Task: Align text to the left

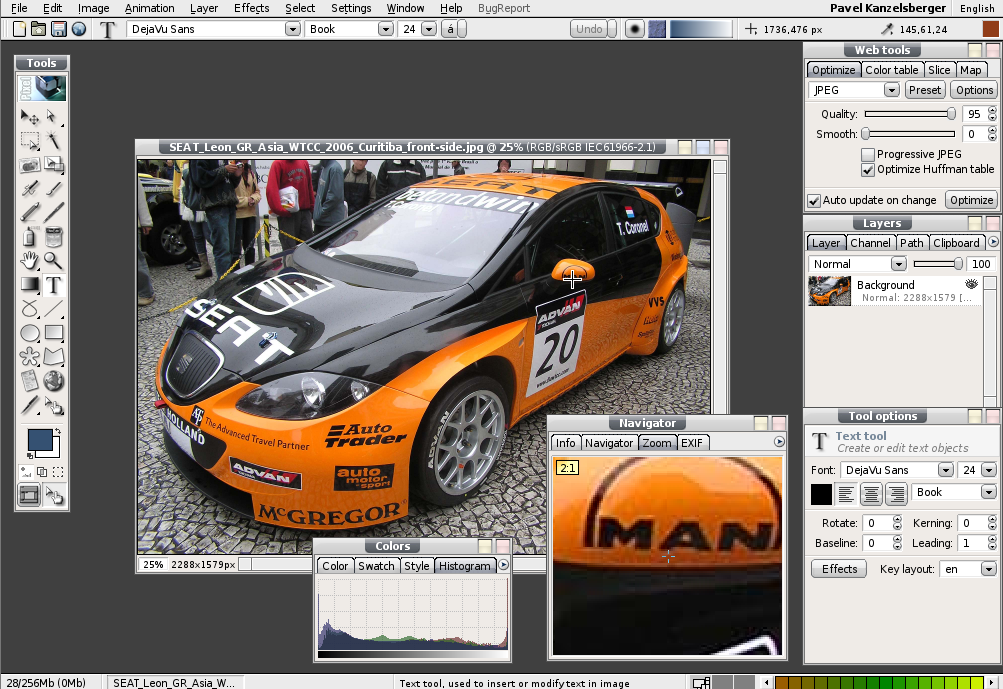Action: click(846, 494)
